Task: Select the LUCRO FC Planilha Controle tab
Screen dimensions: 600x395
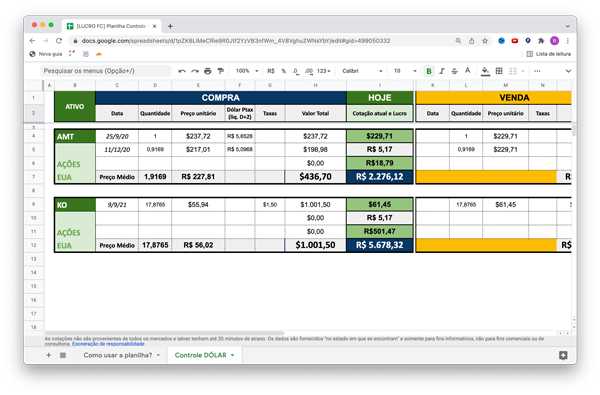Action: coord(111,26)
